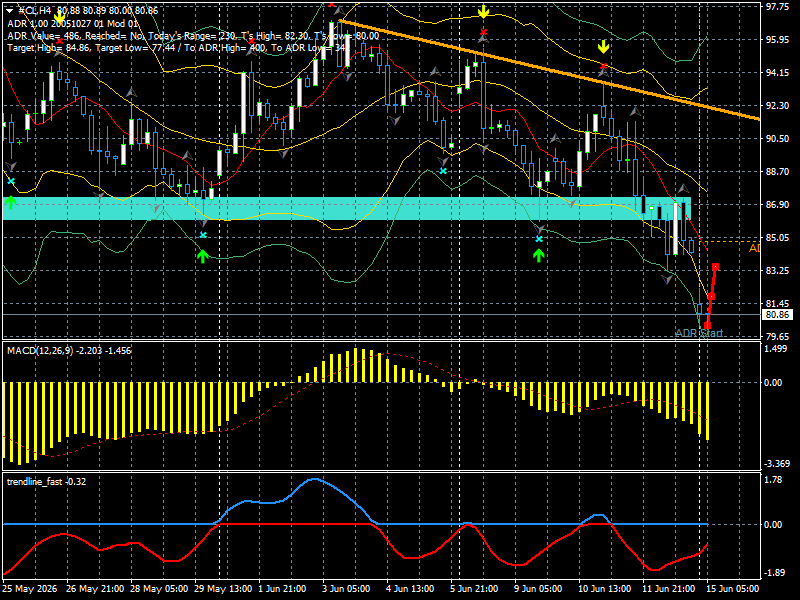800x600 pixels.
Task: Select the -1.89 trendline_fast scale value
Action: [774, 572]
